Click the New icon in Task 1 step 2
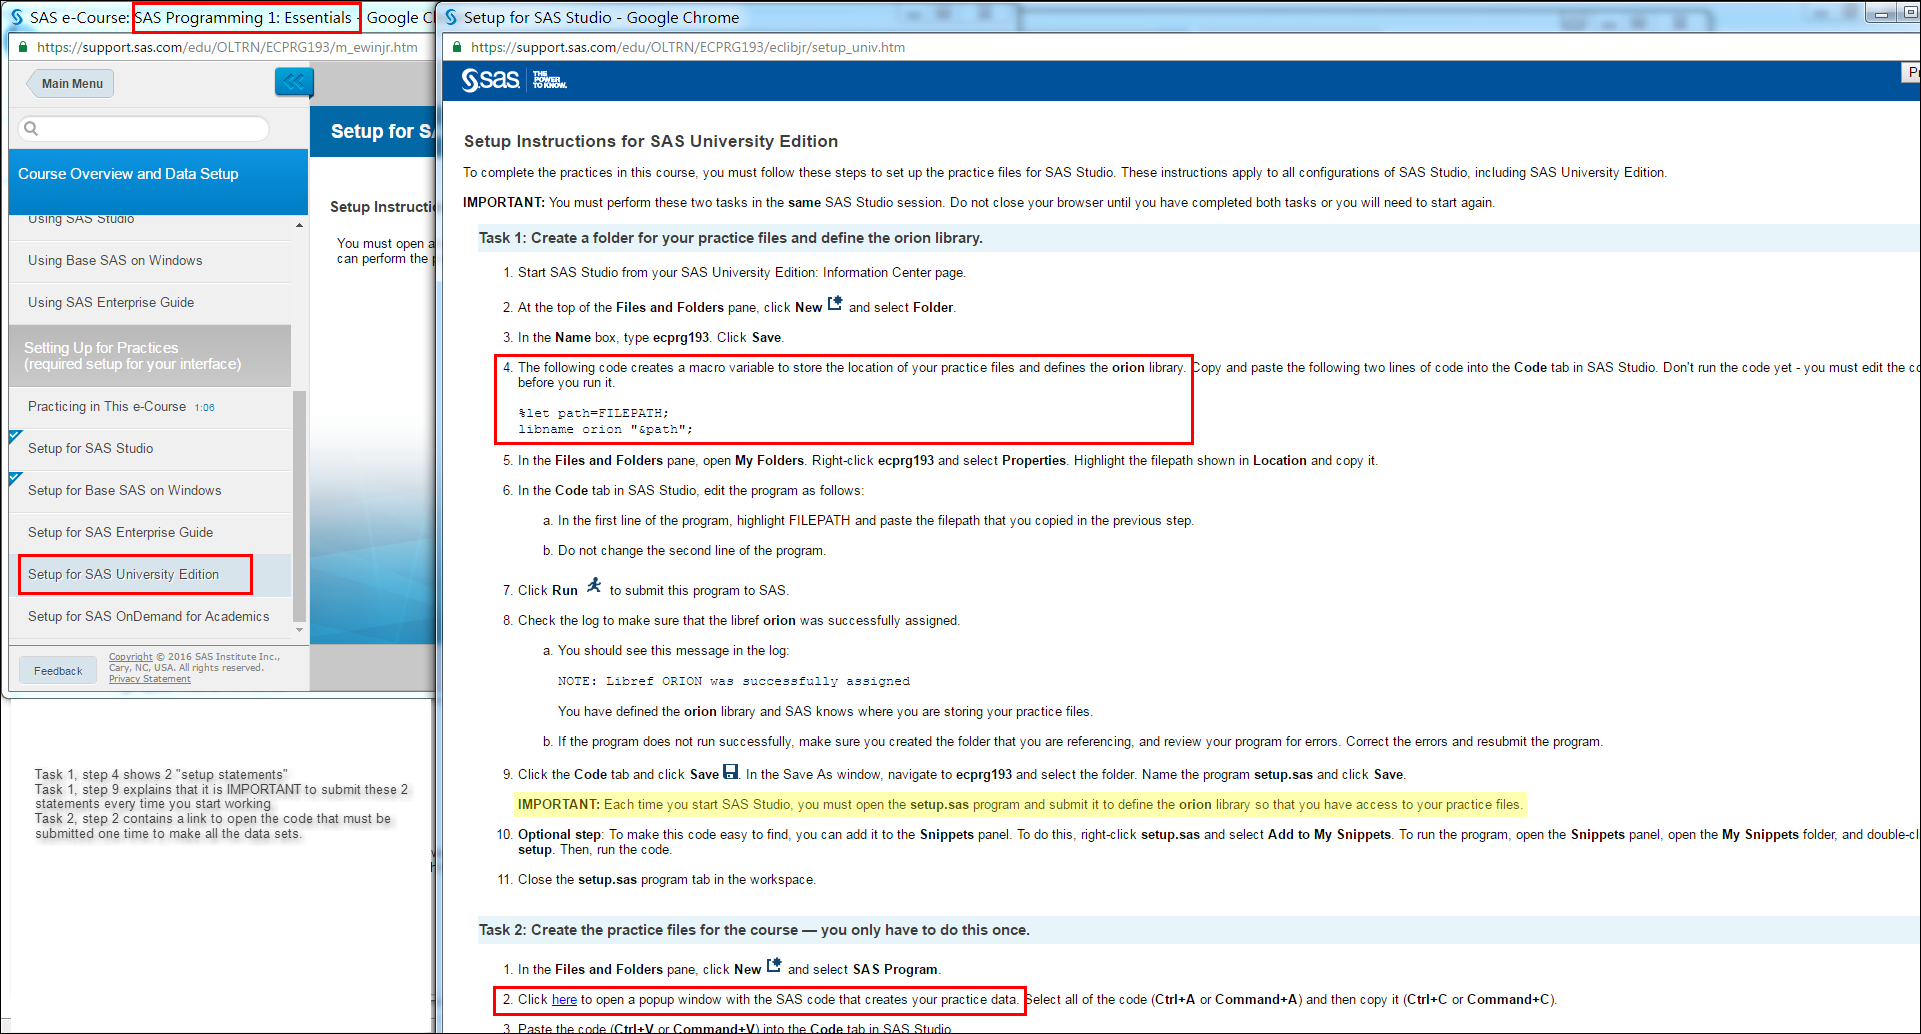The image size is (1921, 1034). click(835, 304)
